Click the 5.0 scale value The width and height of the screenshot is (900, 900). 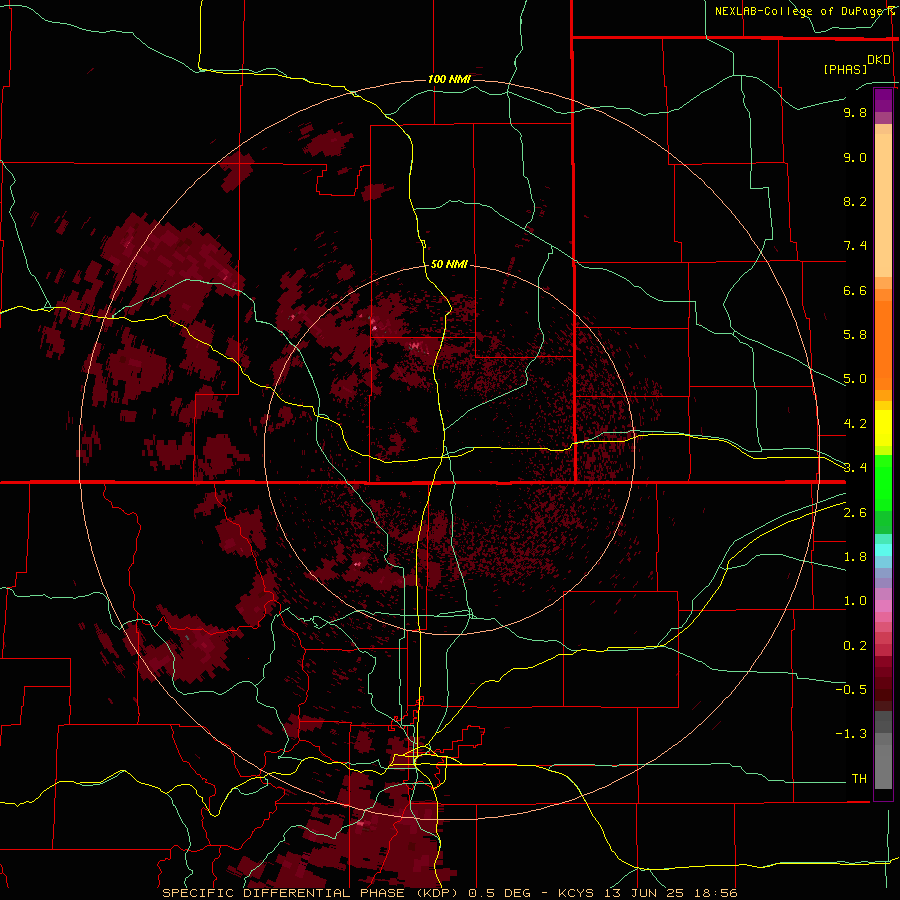pyautogui.click(x=855, y=379)
